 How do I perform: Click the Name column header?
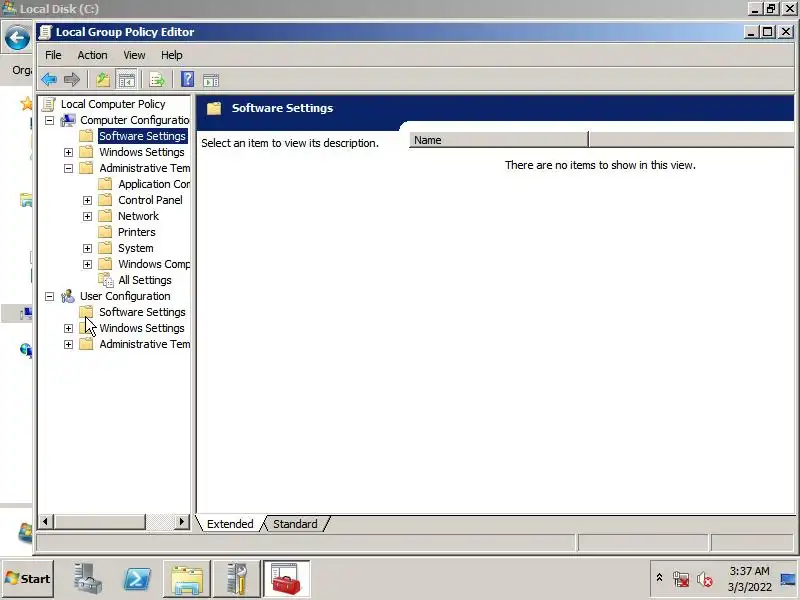498,140
